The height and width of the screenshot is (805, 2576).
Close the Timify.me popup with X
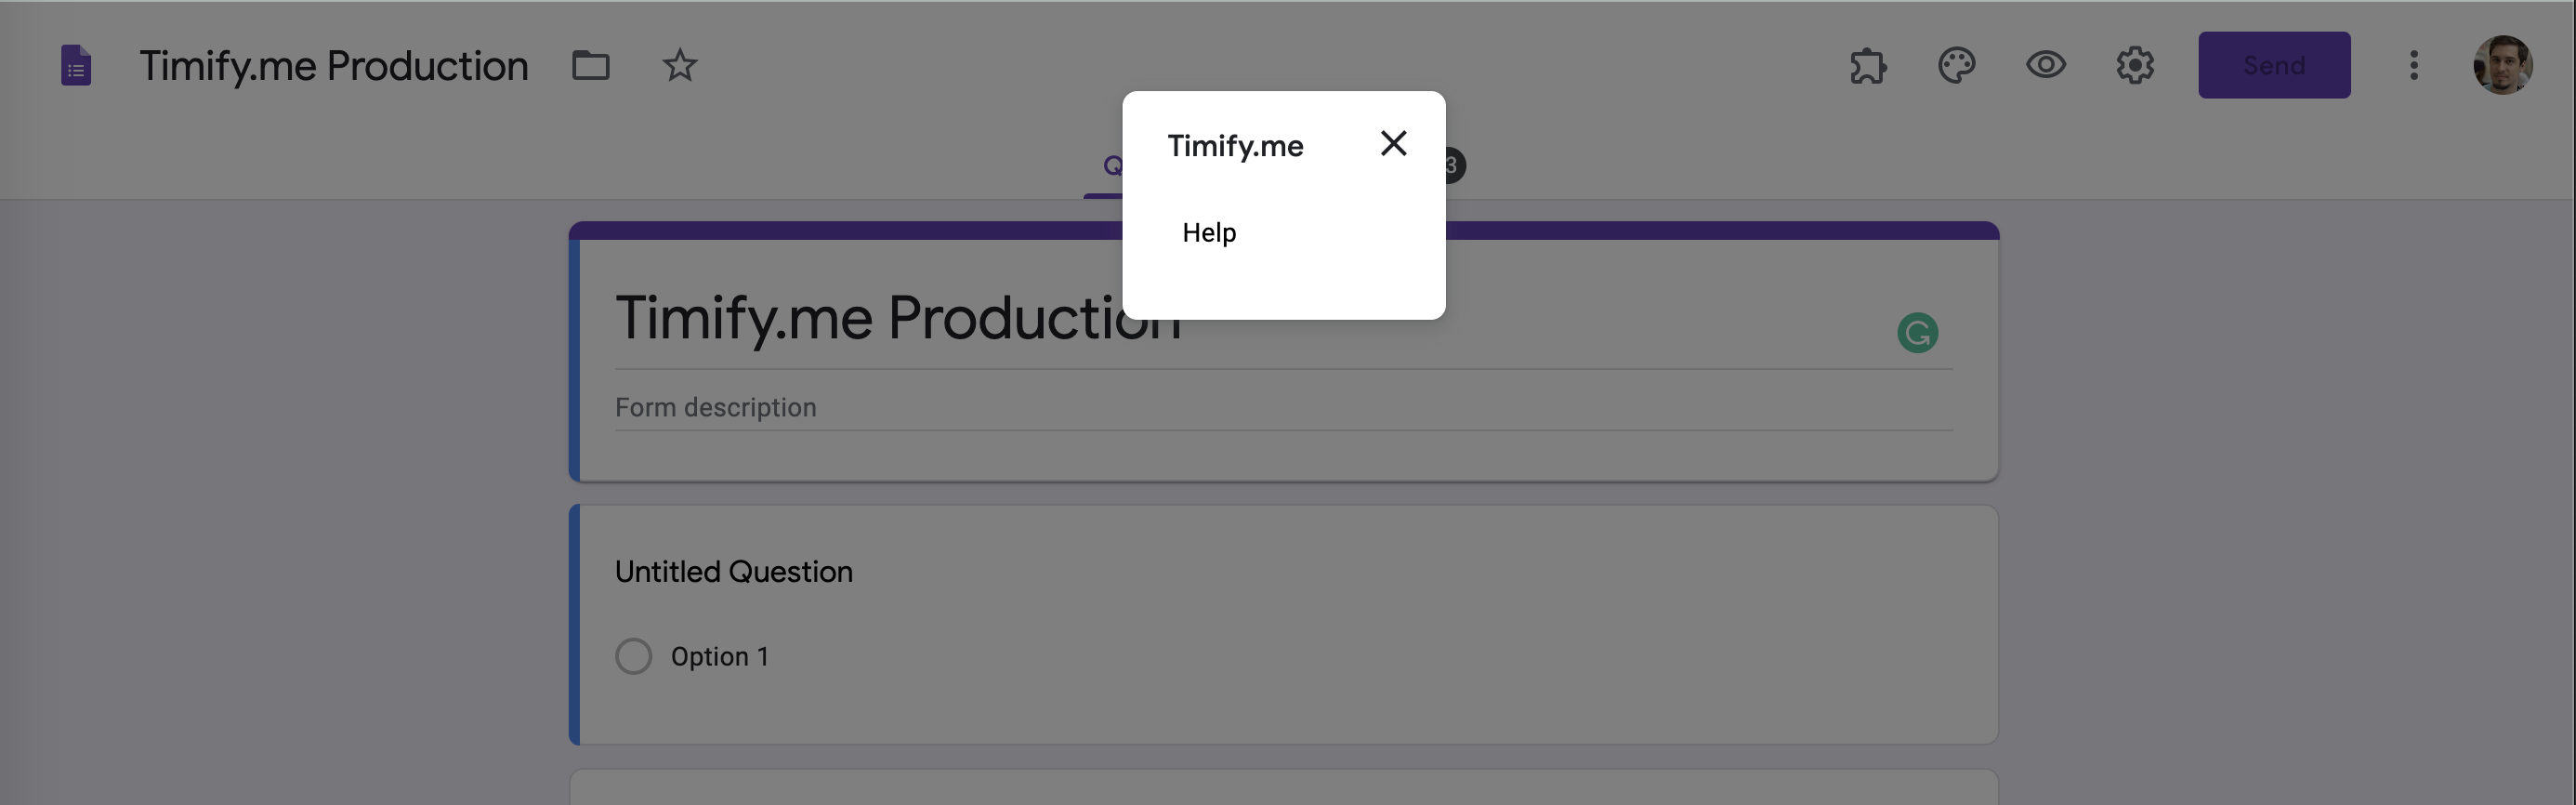[1393, 144]
